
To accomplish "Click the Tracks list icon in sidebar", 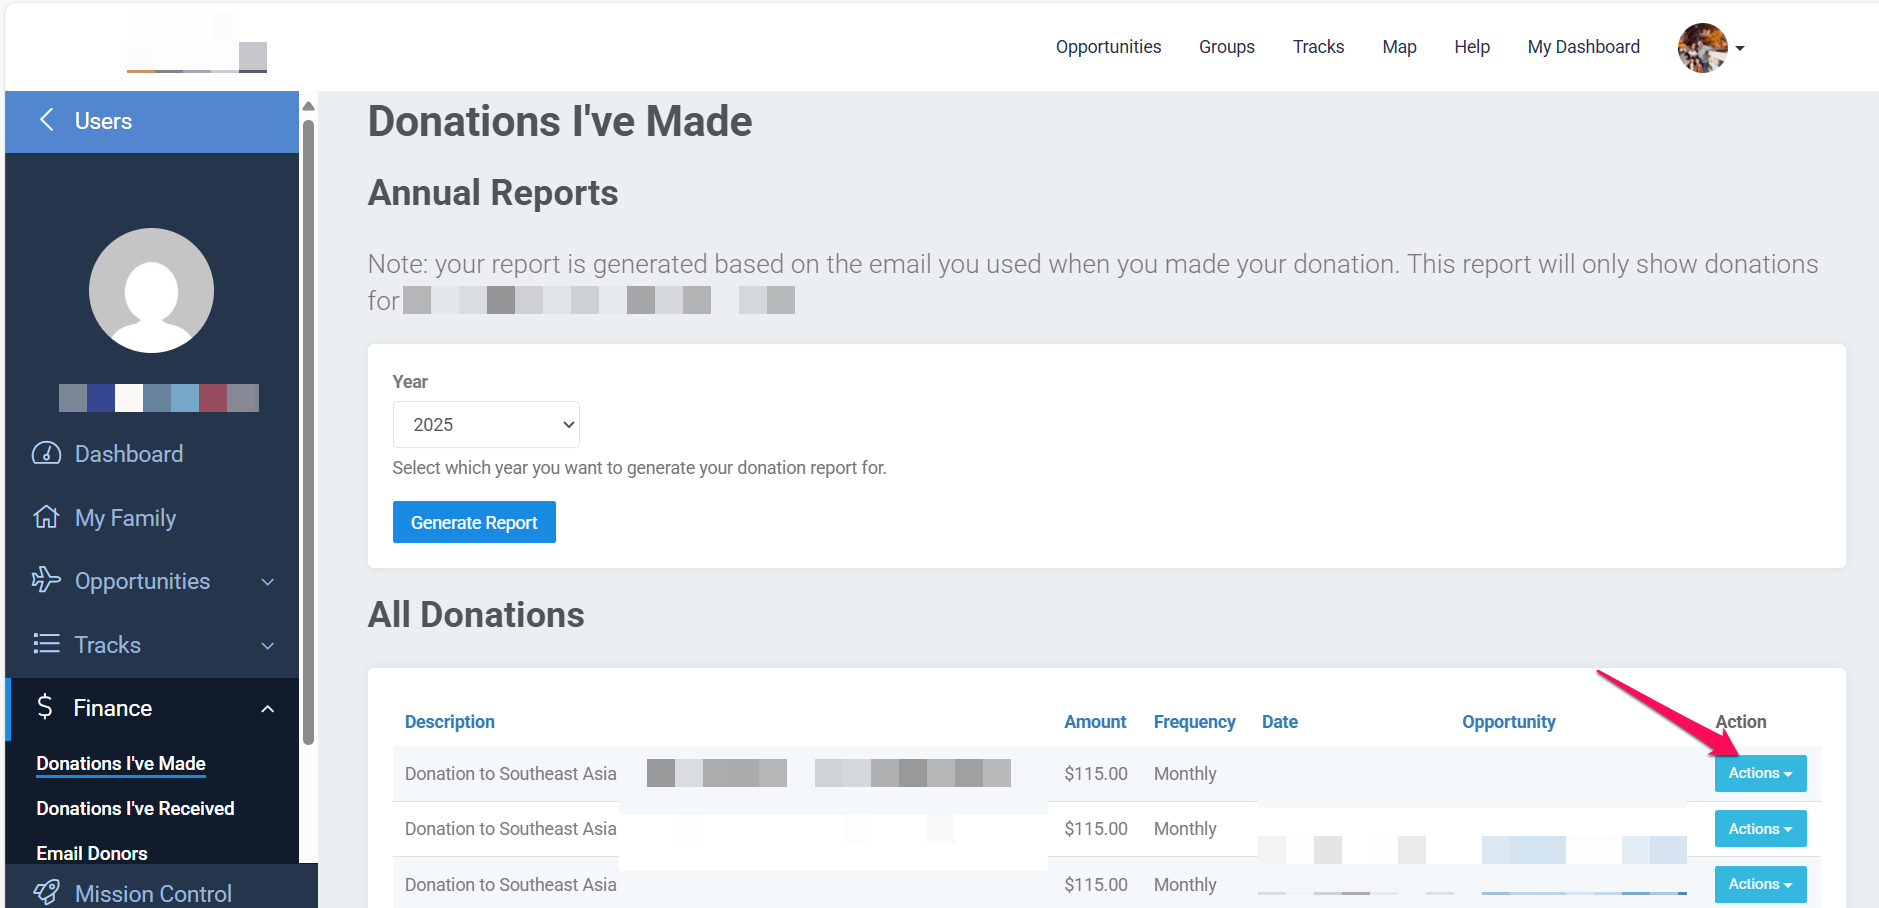I will (46, 644).
